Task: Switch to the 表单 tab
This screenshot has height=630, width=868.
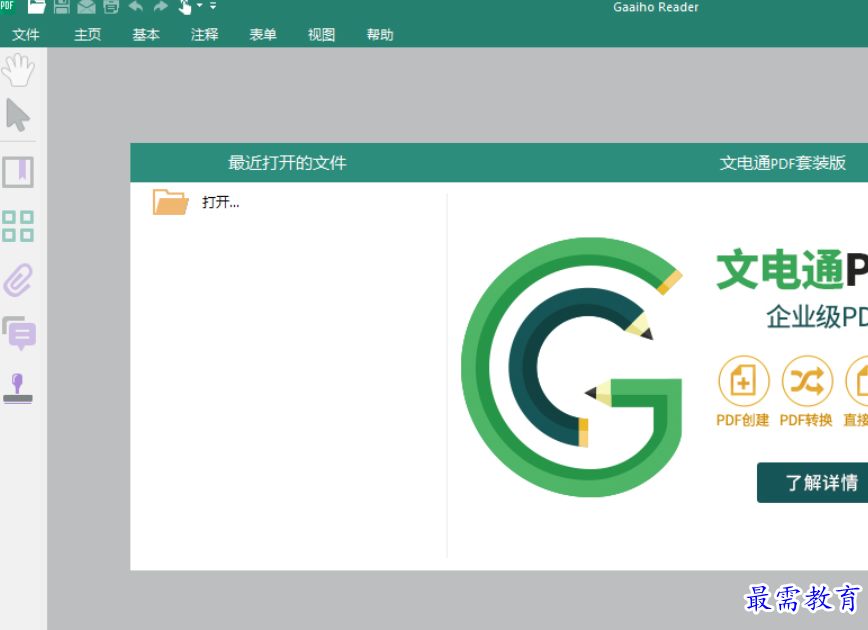Action: coord(263,35)
